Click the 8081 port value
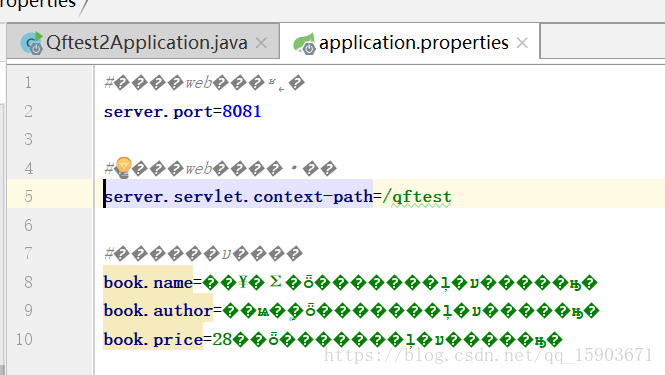The height and width of the screenshot is (375, 665). pyautogui.click(x=242, y=112)
